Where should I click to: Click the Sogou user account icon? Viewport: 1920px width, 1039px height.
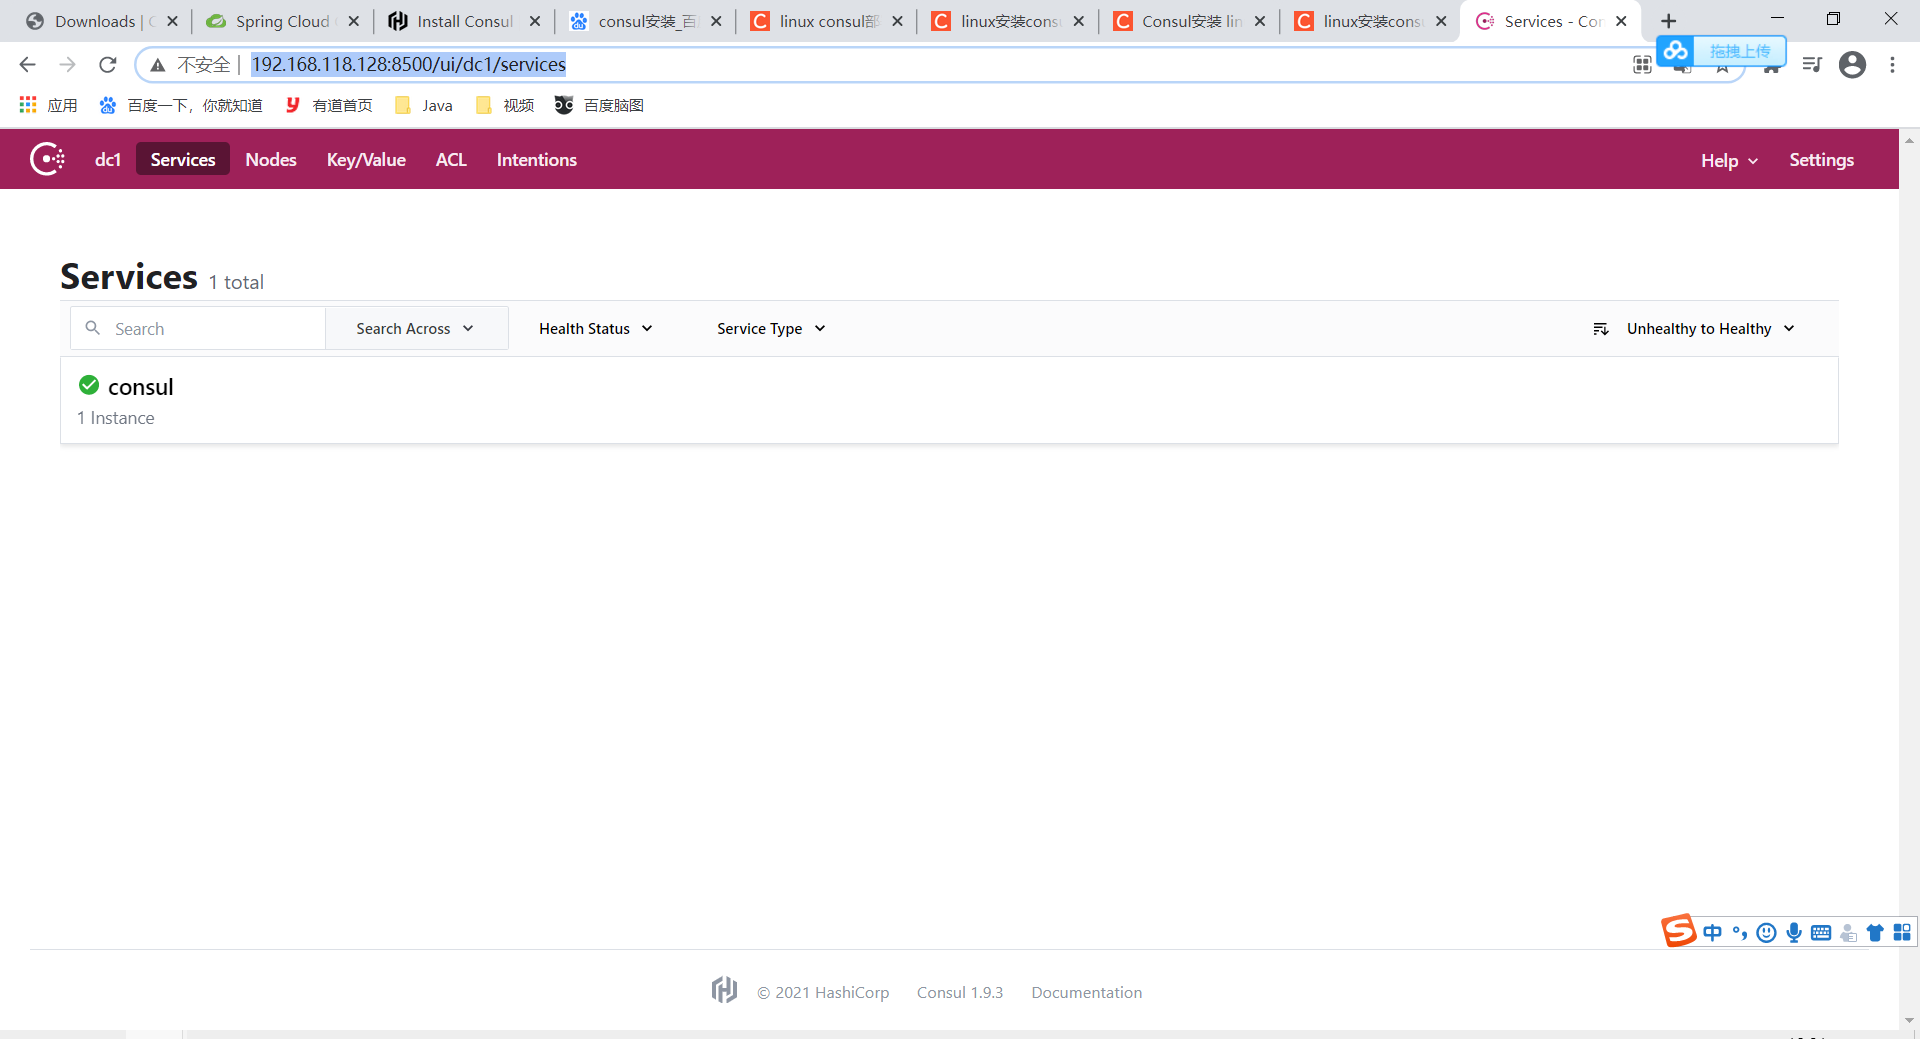coord(1848,933)
